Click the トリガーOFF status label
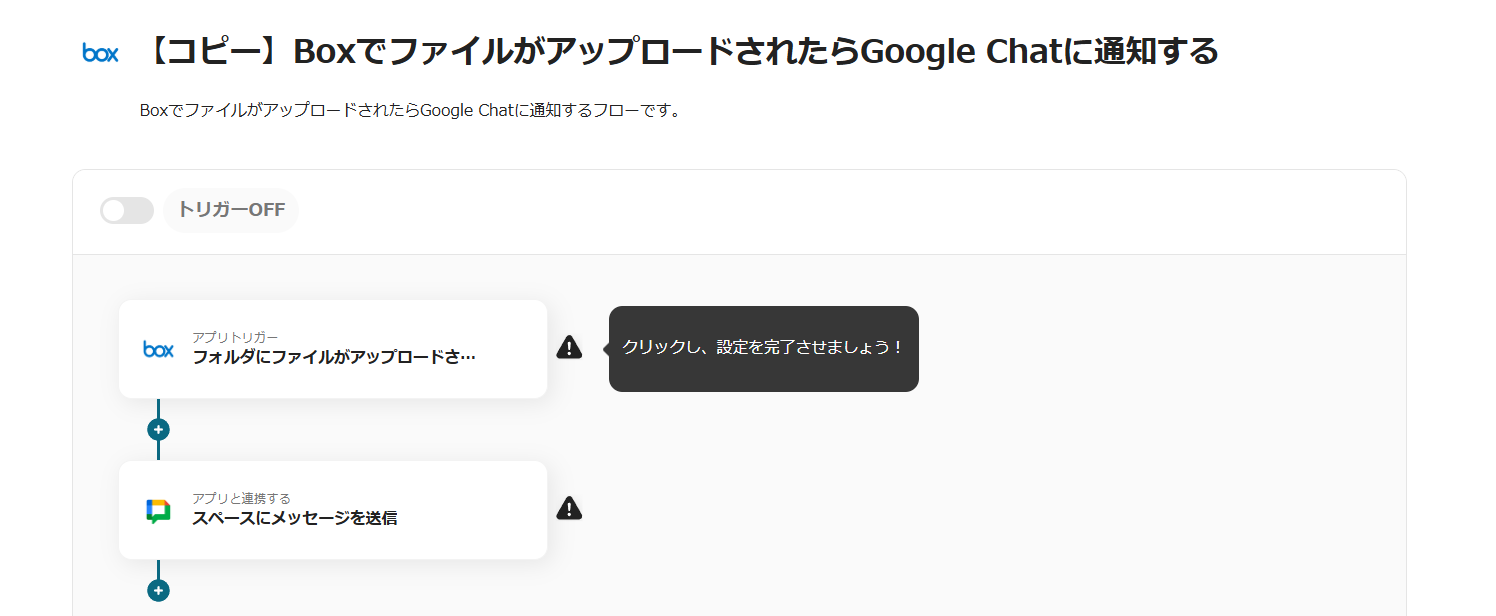The height and width of the screenshot is (616, 1496). tap(231, 210)
